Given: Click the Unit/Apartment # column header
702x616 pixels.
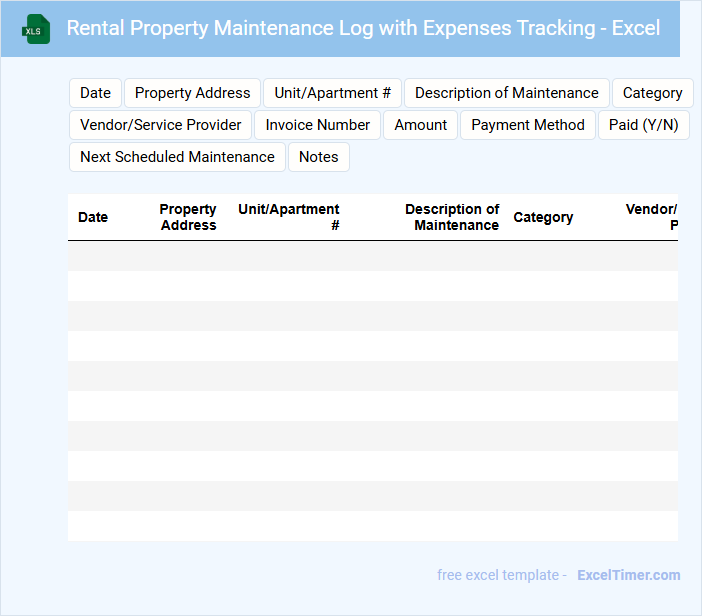Looking at the screenshot, I should pos(289,217).
